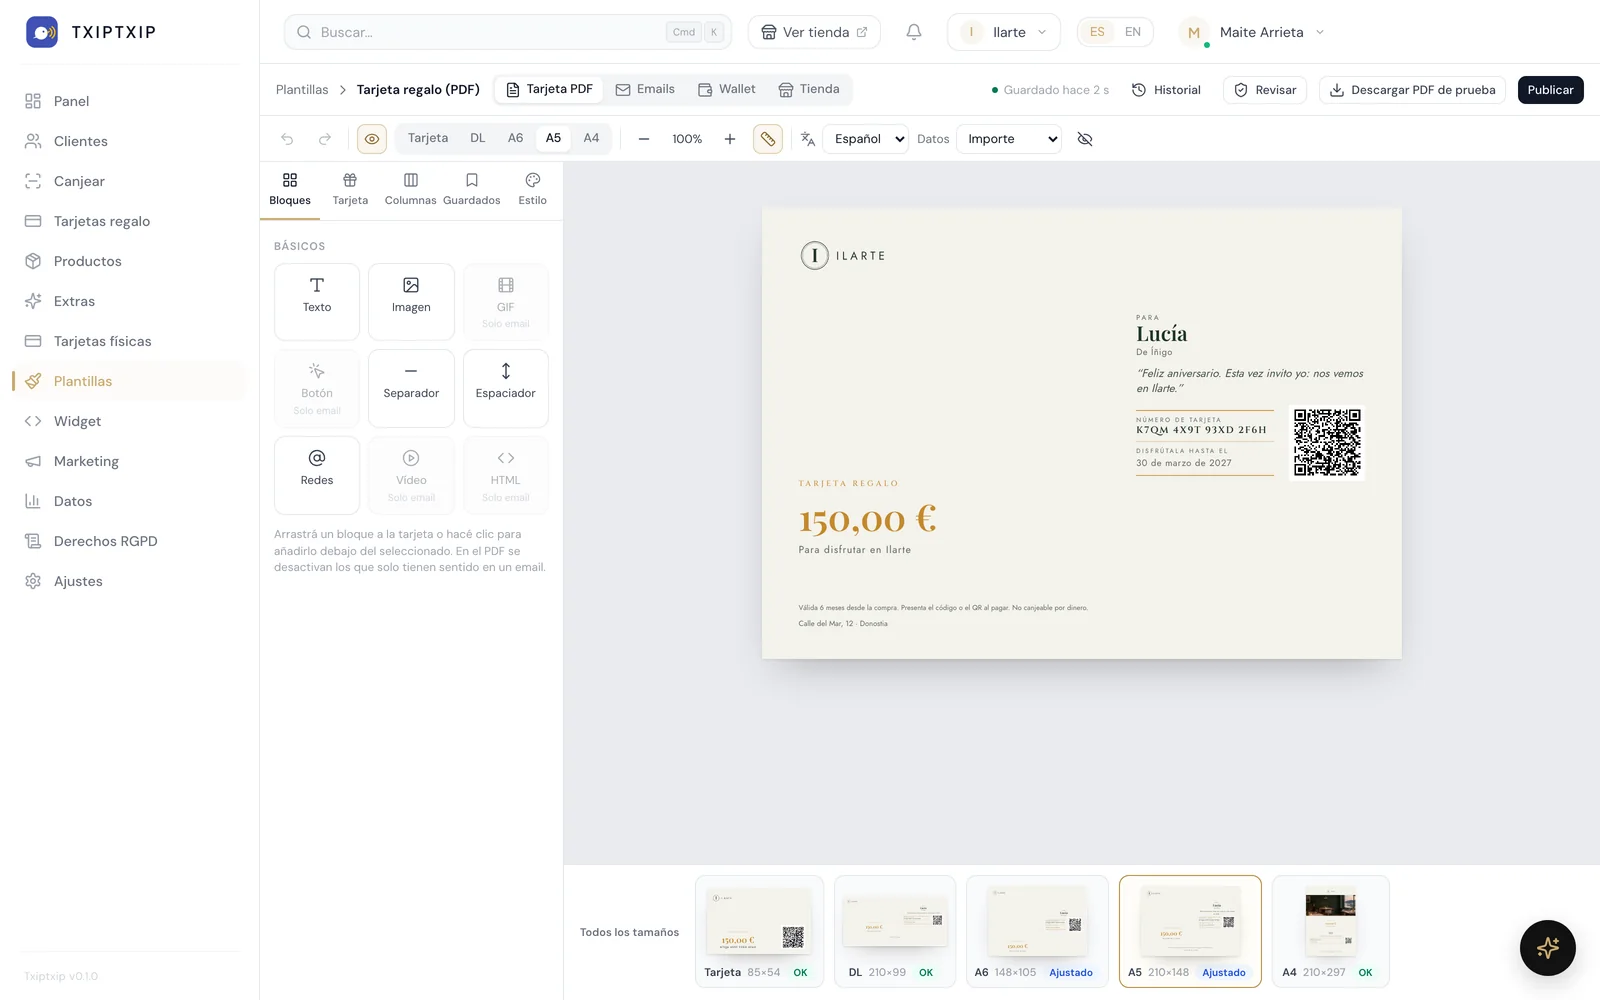Open the Guardados panel tab
Image resolution: width=1600 pixels, height=1000 pixels.
pyautogui.click(x=472, y=189)
